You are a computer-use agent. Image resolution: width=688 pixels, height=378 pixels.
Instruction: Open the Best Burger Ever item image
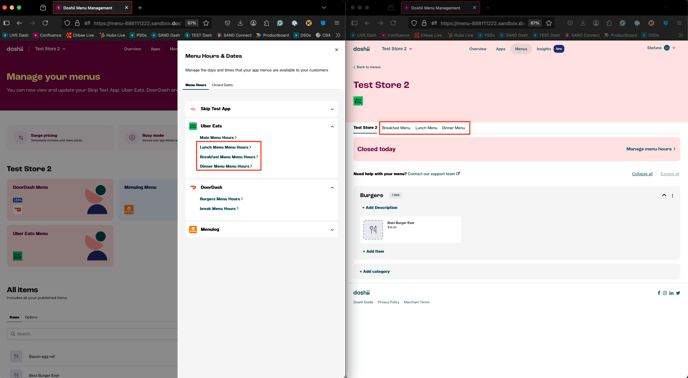coord(373,230)
